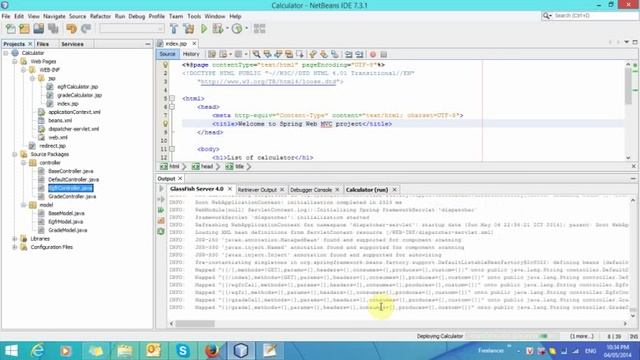Image resolution: width=640 pixels, height=360 pixels.
Task: Collapse the Web Pages folder
Action: coord(15,61)
